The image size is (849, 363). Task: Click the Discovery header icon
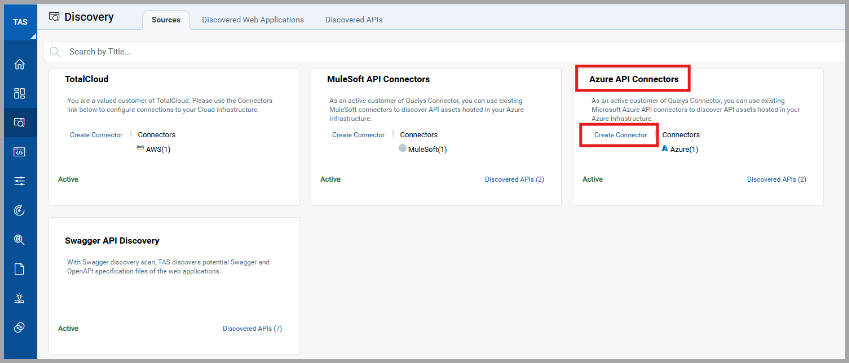pos(54,17)
